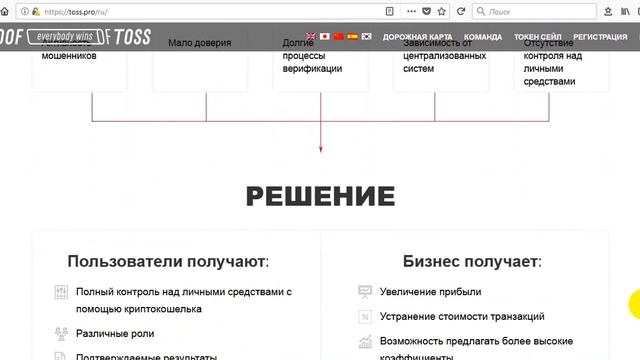
Task: Reload the page with refresh icon
Action: pos(461,11)
